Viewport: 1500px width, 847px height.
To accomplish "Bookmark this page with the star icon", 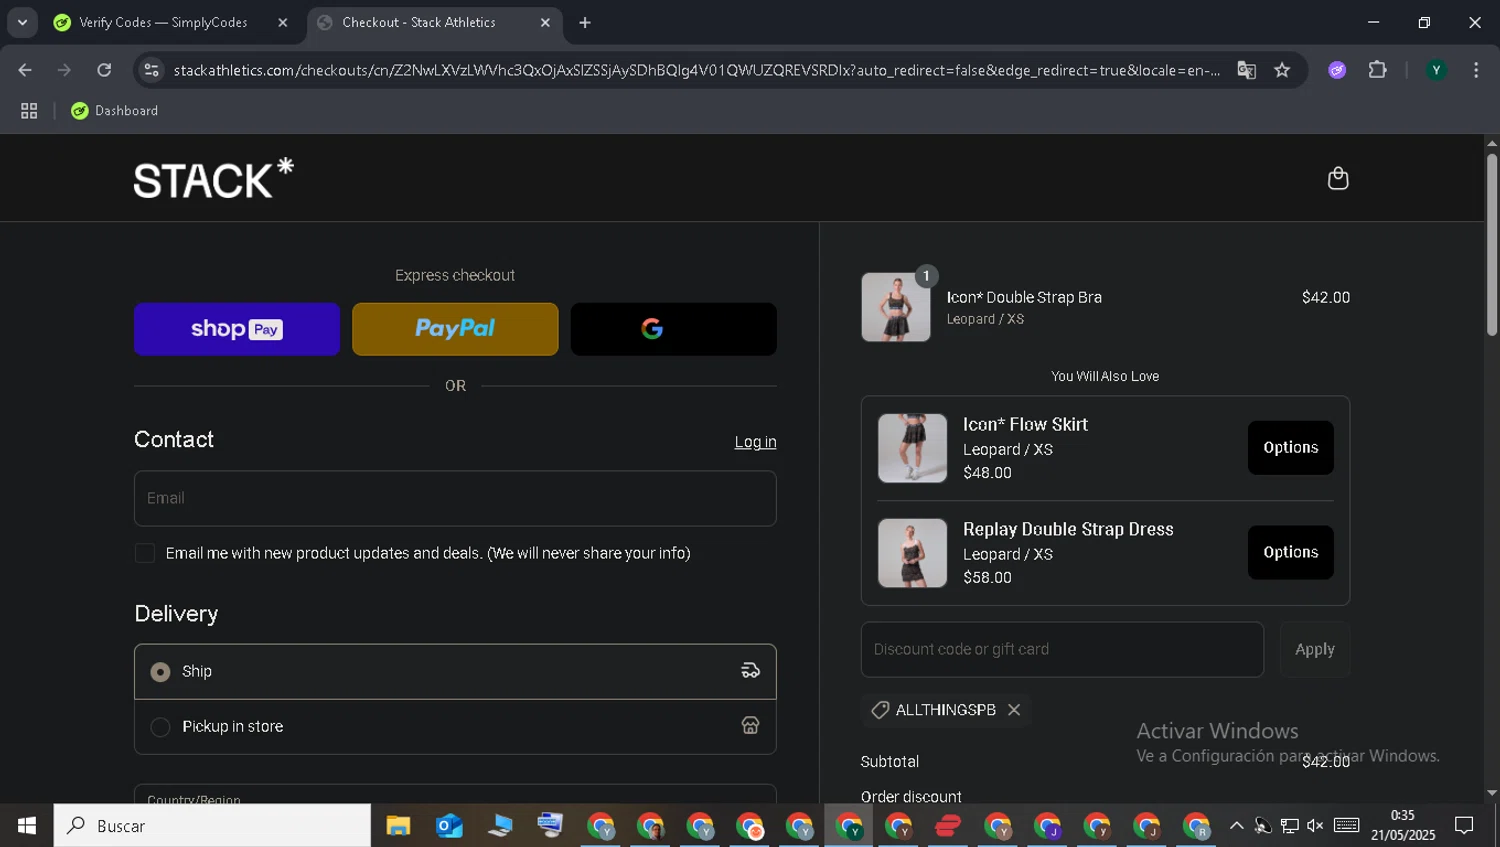I will tap(1282, 70).
